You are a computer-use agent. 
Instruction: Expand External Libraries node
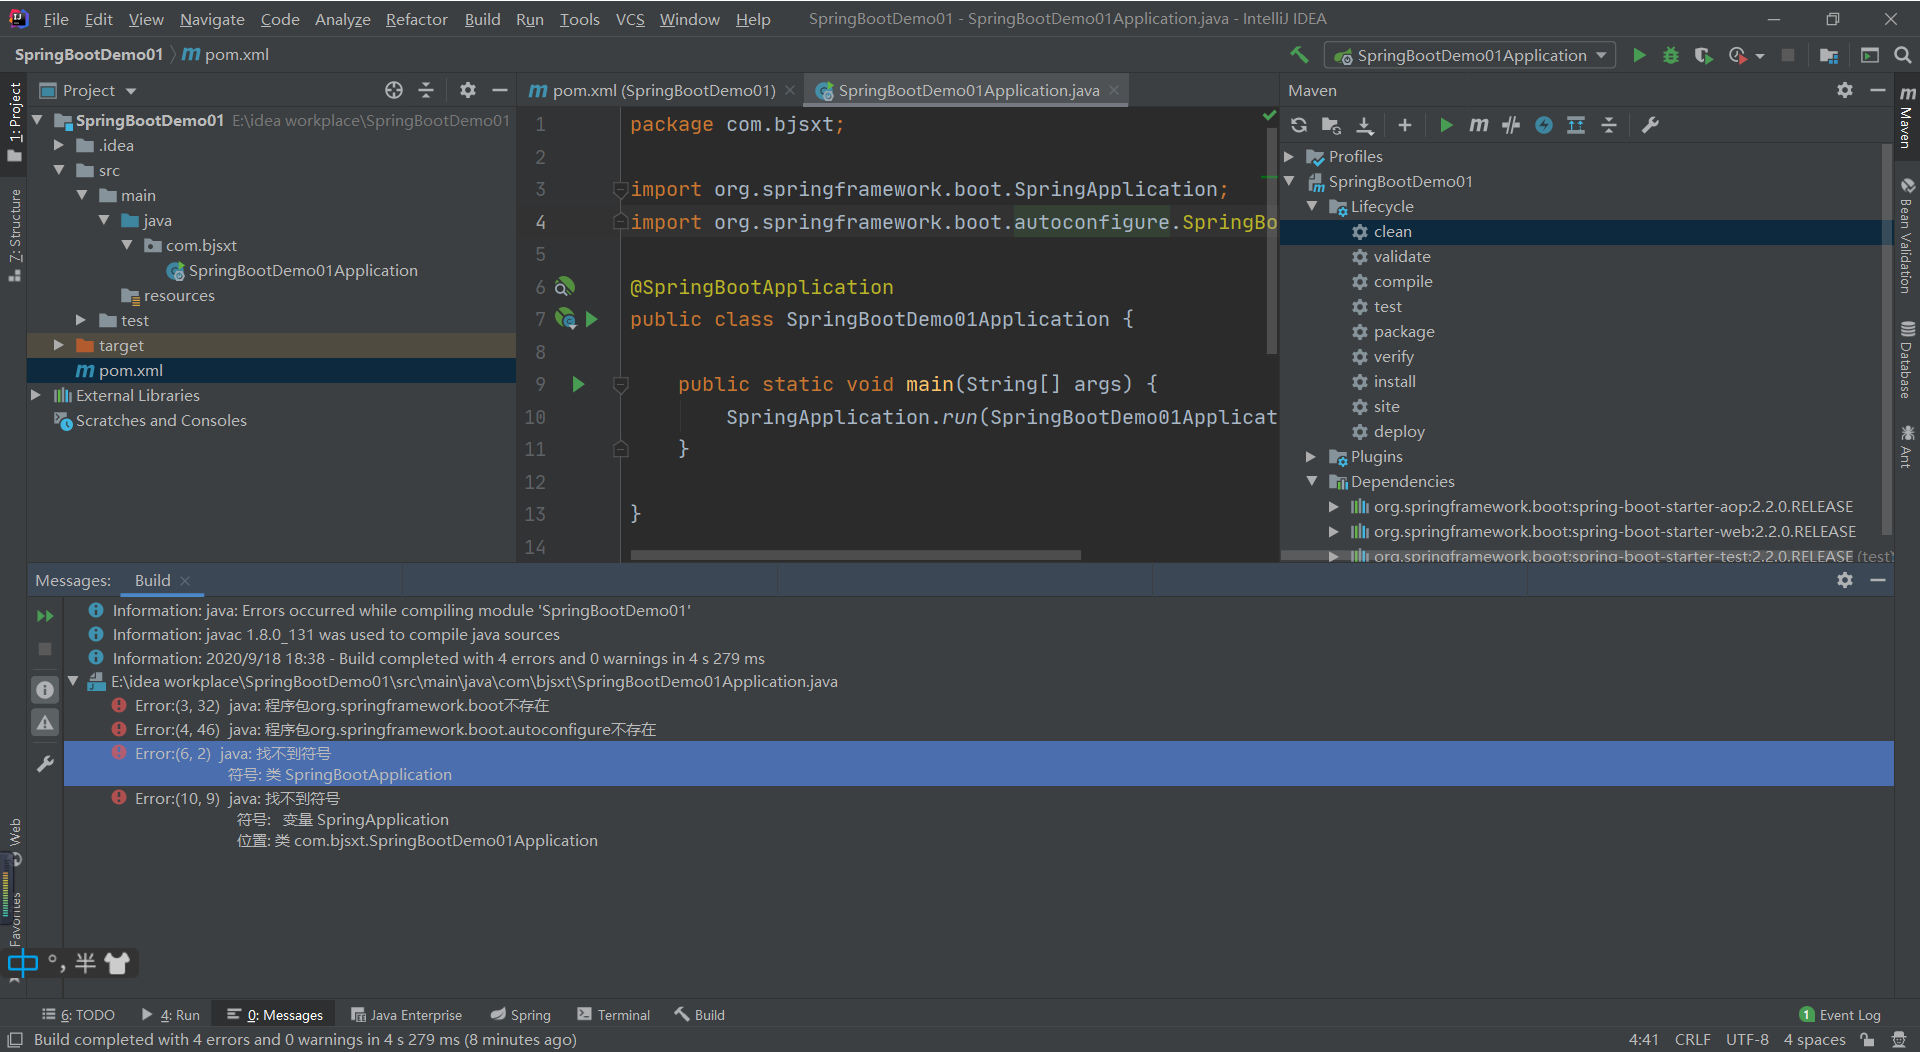[36, 395]
